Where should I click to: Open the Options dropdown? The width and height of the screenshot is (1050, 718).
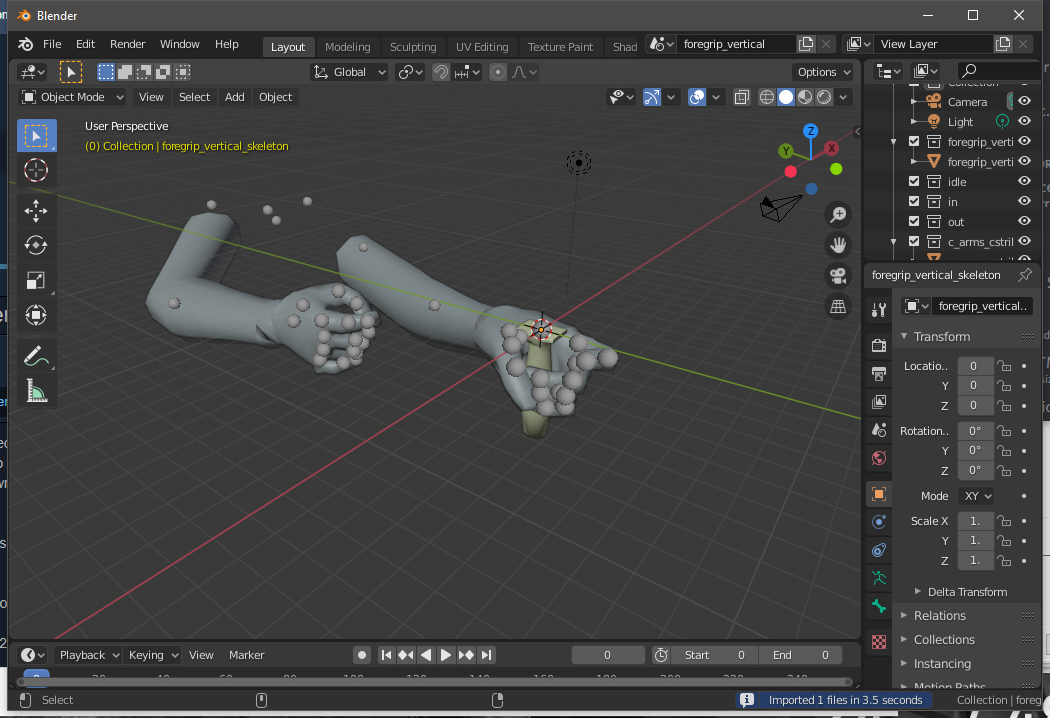click(823, 72)
